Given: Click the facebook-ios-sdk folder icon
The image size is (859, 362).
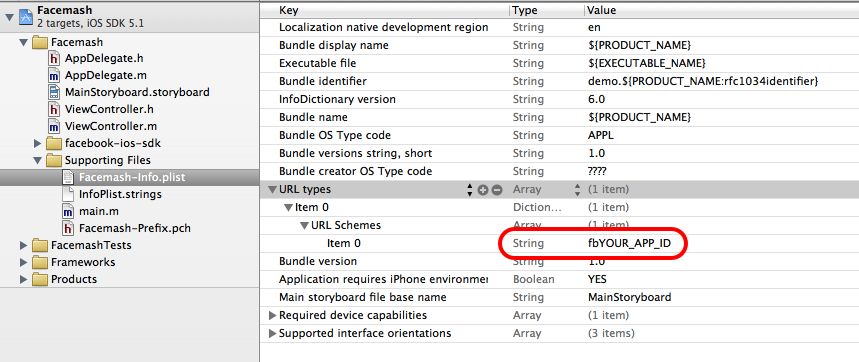Looking at the screenshot, I should (54, 143).
